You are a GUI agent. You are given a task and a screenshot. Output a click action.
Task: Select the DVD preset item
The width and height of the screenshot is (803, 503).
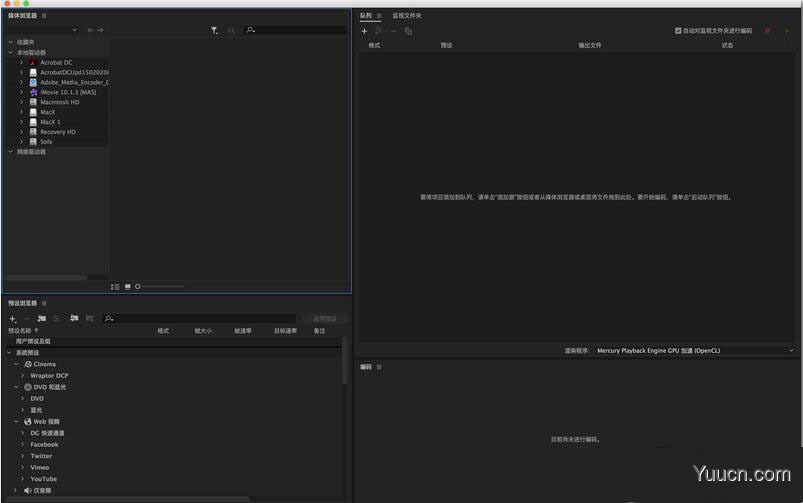(37, 399)
